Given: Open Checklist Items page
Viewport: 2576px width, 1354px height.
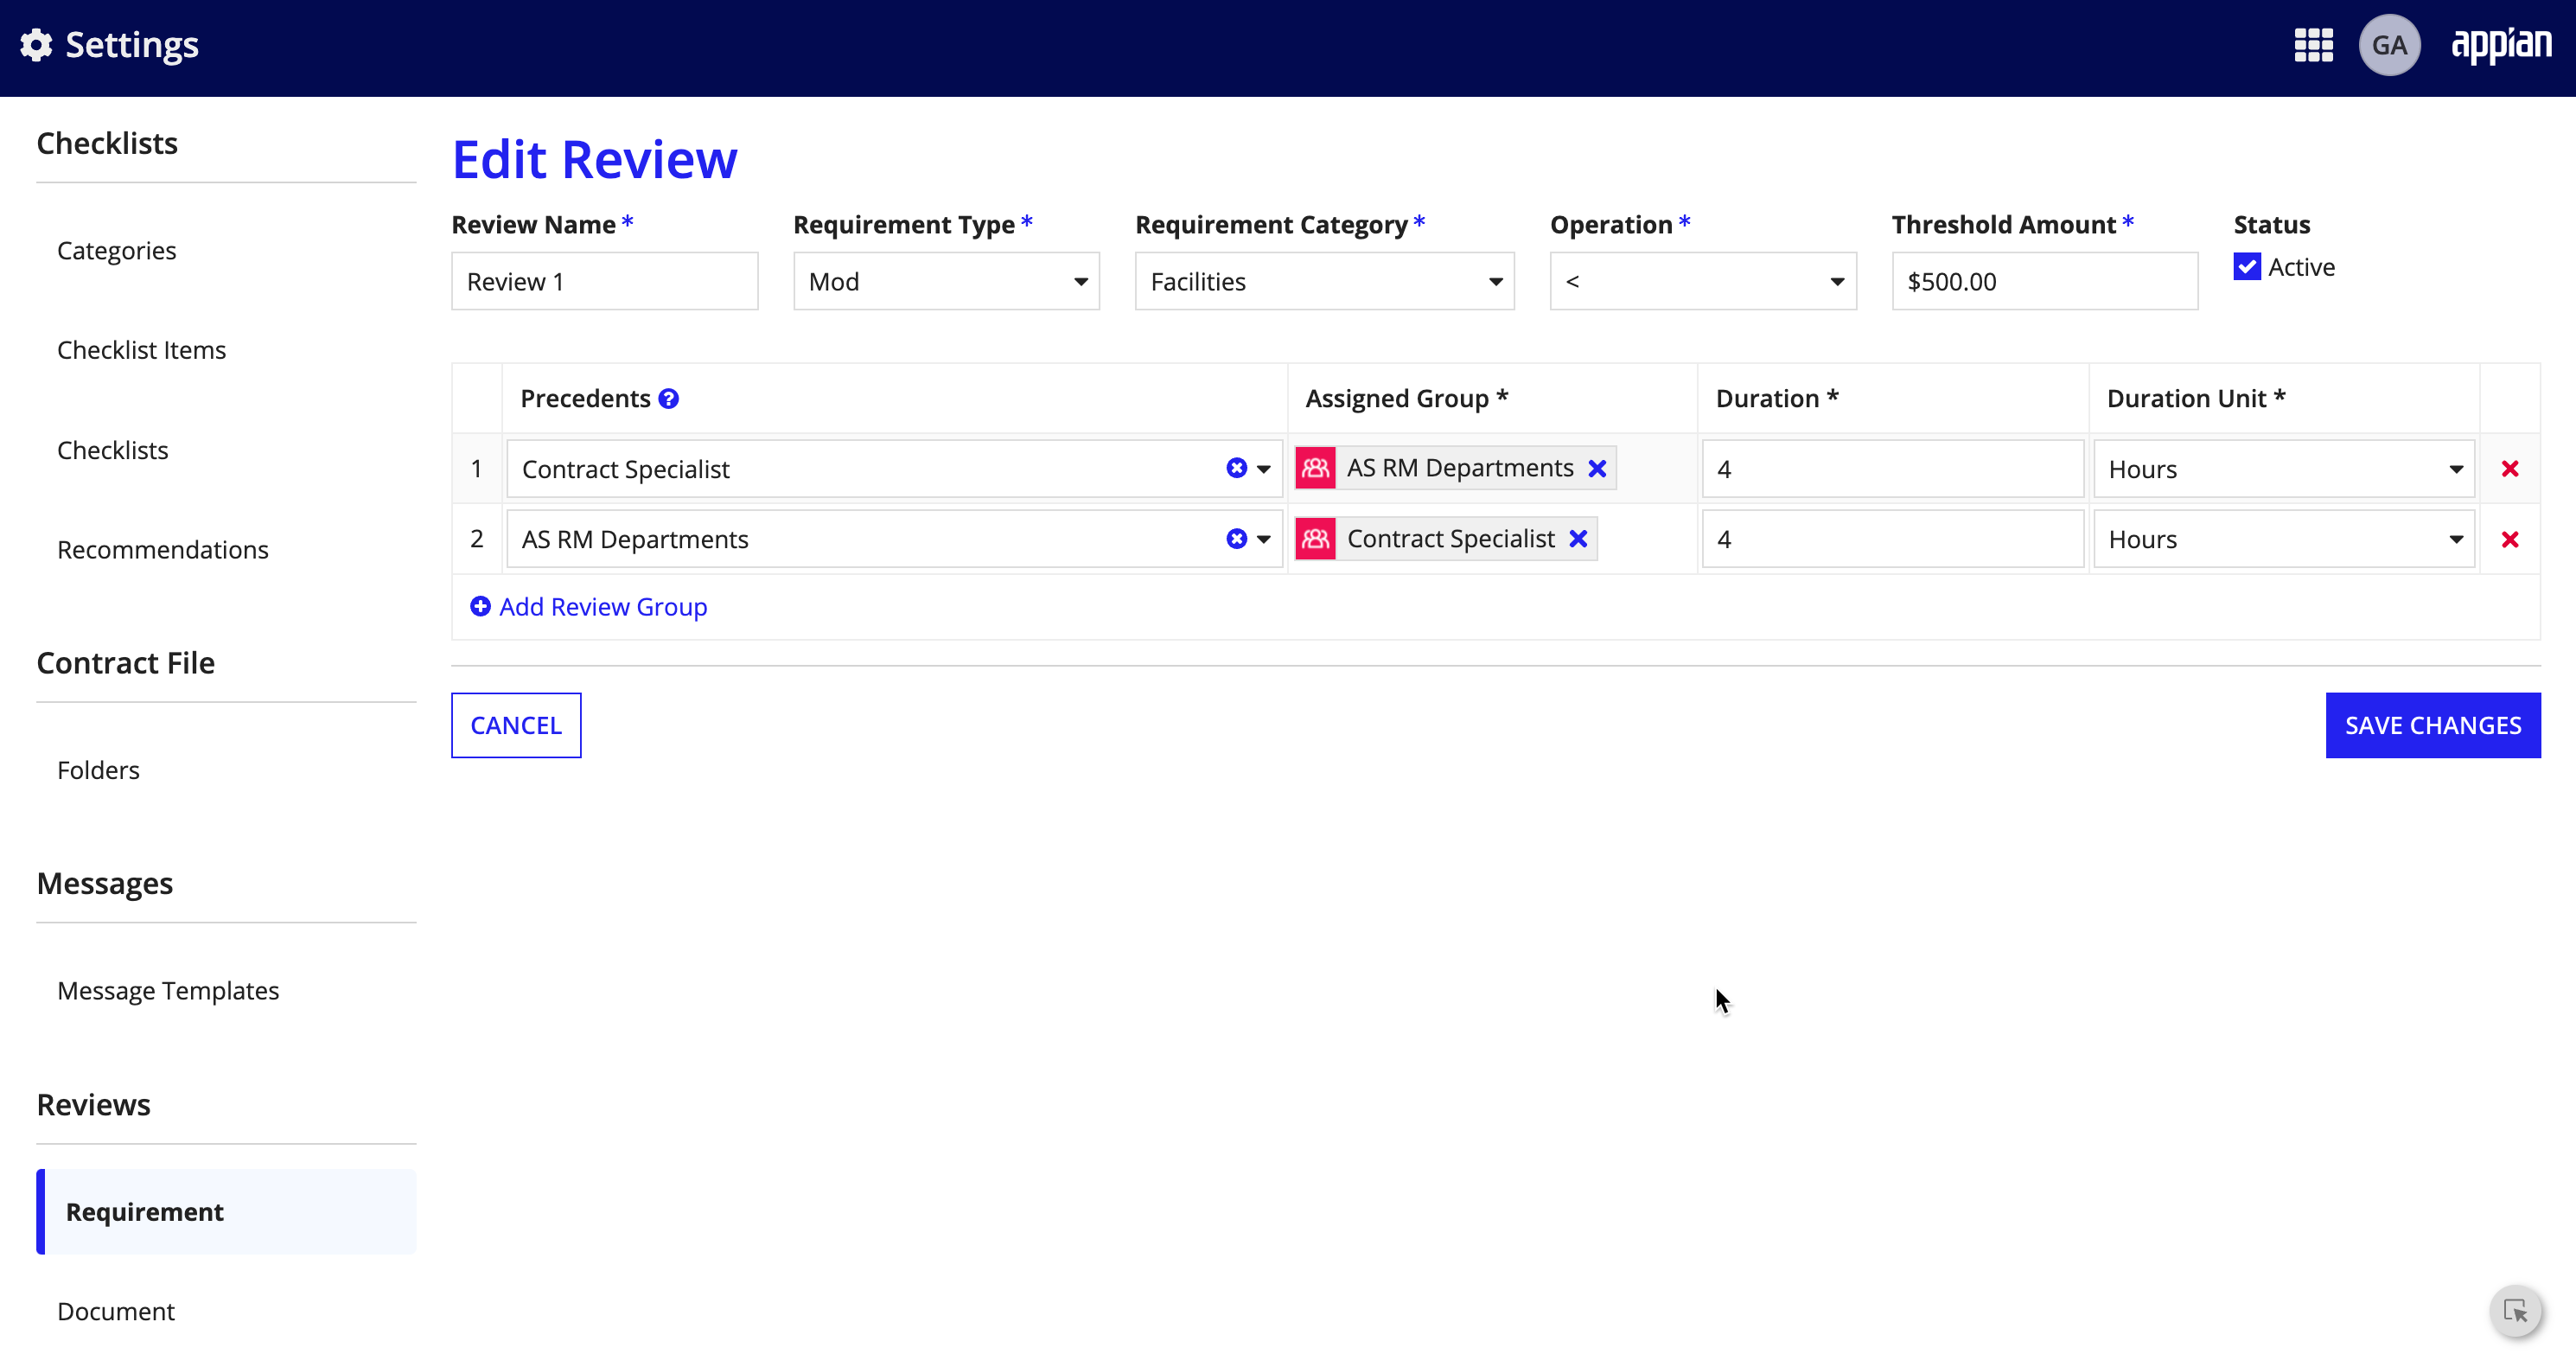Looking at the screenshot, I should point(141,350).
